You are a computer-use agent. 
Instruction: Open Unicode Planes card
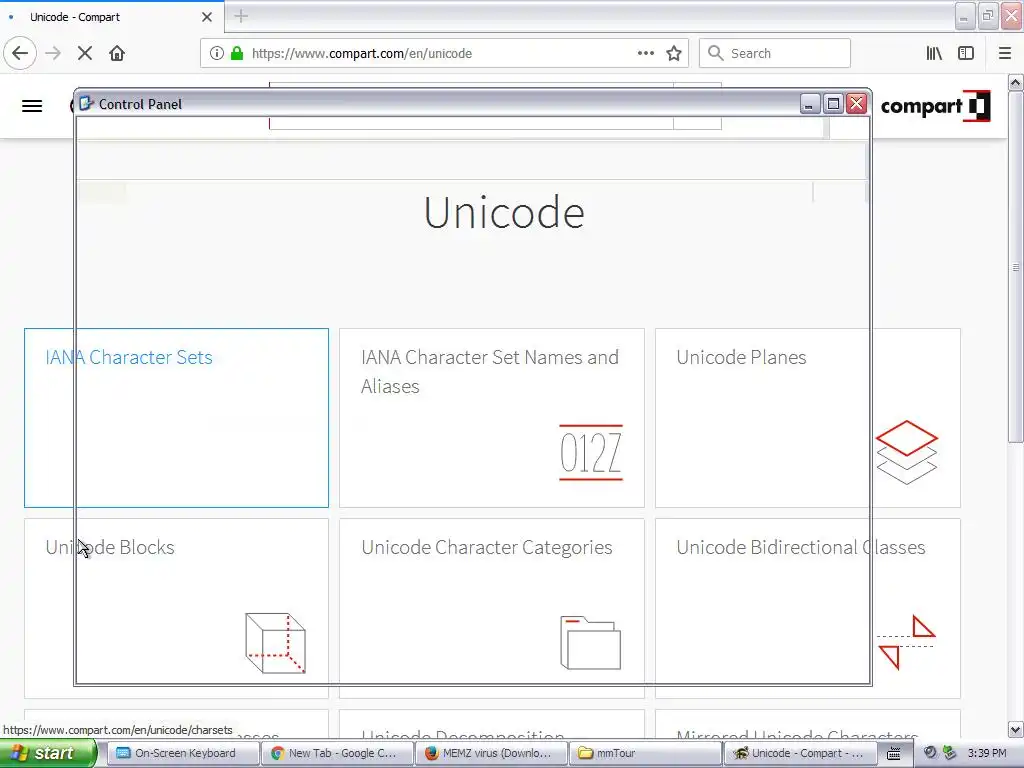807,418
